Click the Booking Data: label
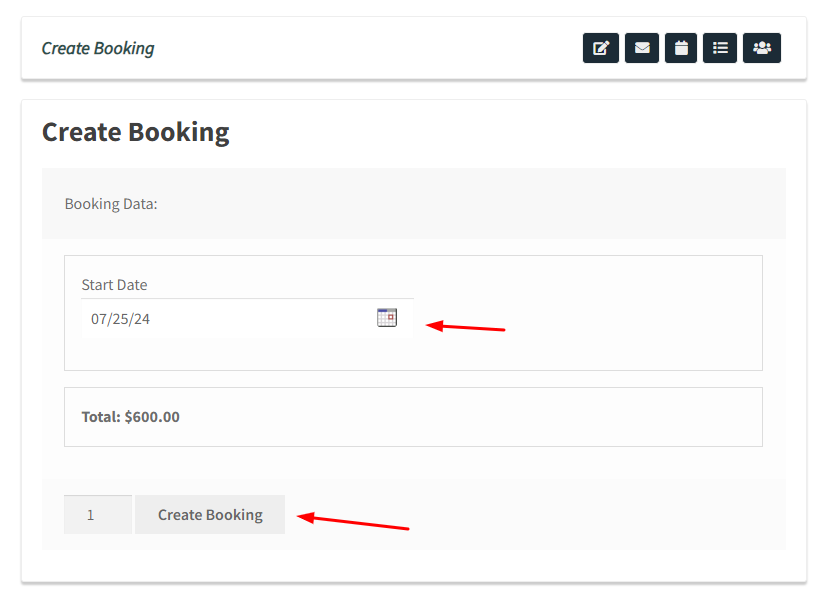This screenshot has width=822, height=589. pos(111,204)
